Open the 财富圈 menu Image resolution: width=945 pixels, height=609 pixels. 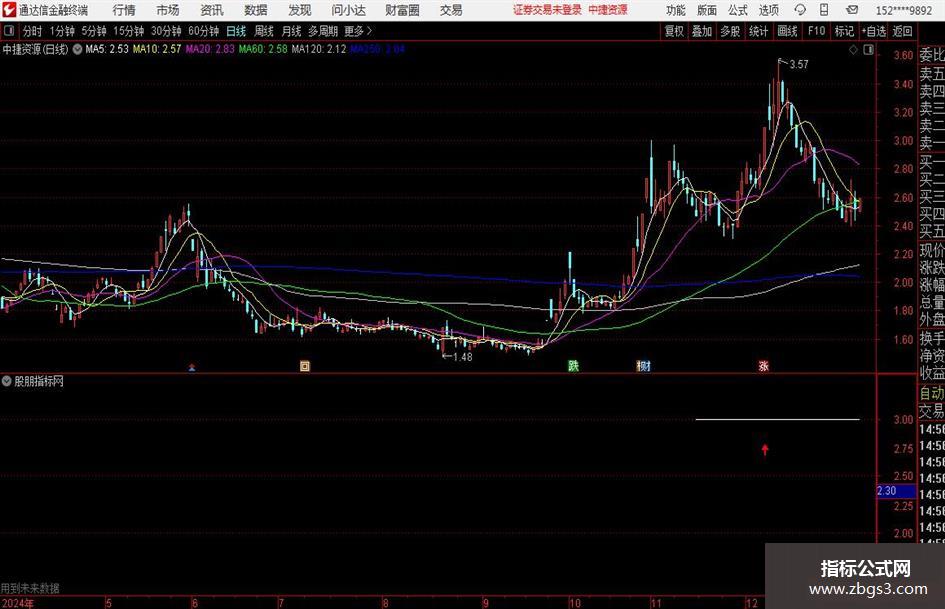tap(402, 10)
